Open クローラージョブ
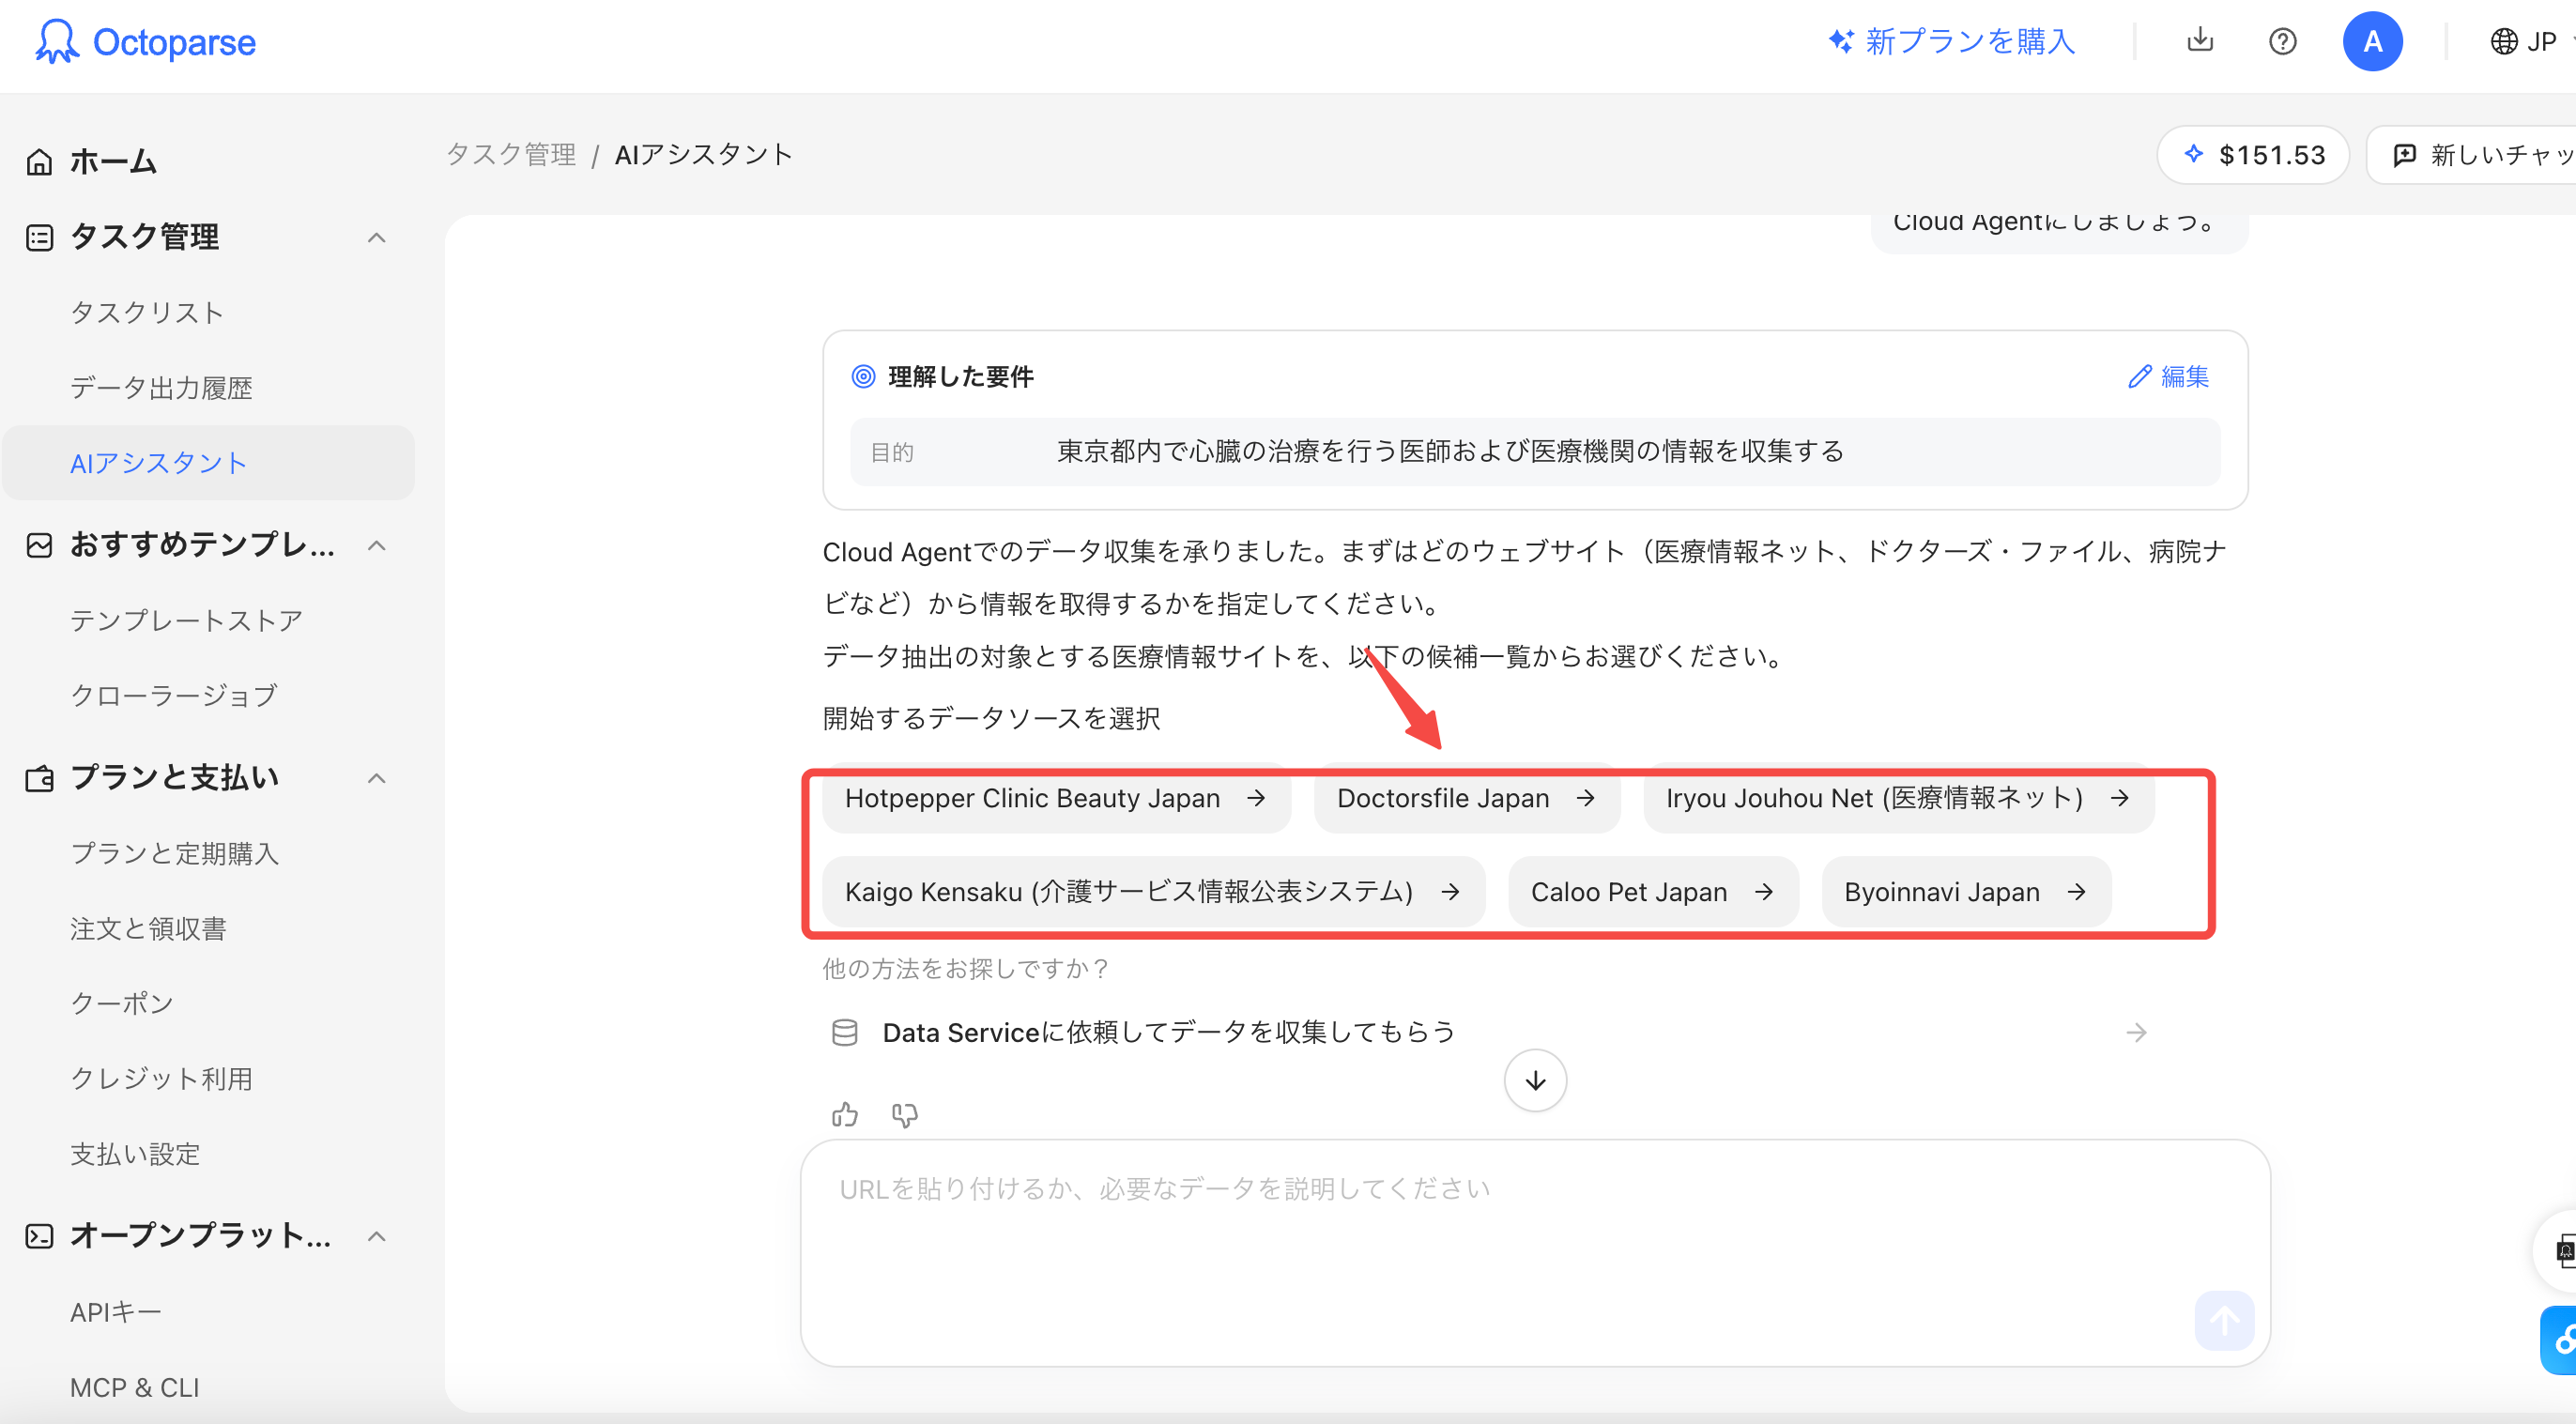The width and height of the screenshot is (2576, 1424). coord(173,695)
